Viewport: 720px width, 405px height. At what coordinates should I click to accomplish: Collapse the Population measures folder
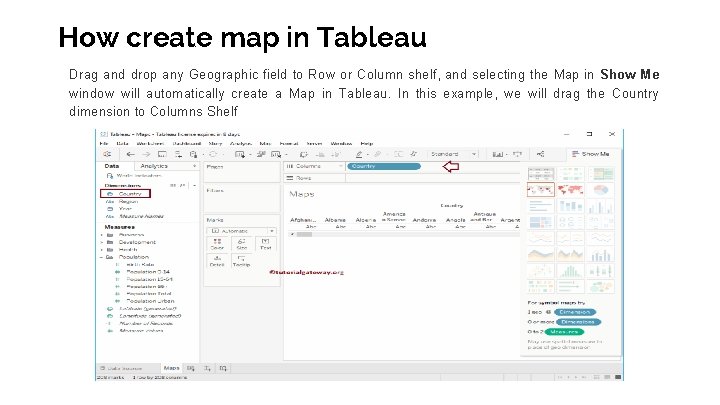click(x=101, y=257)
